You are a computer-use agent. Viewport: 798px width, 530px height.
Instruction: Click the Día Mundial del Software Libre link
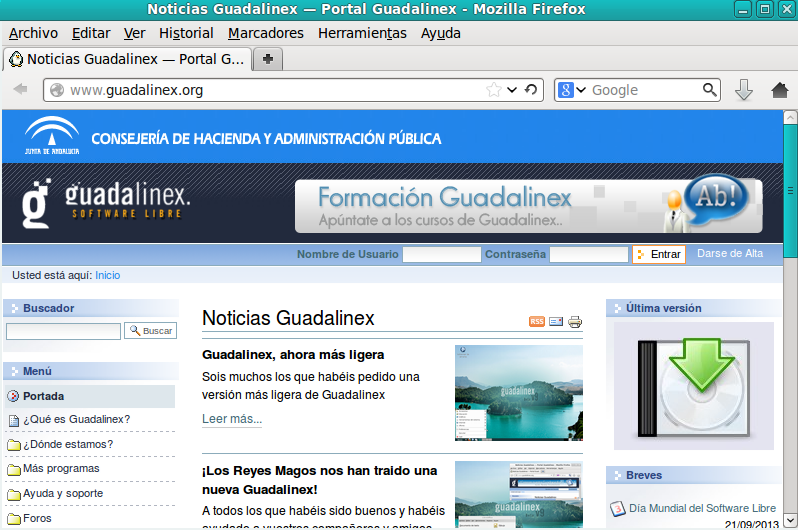(702, 508)
